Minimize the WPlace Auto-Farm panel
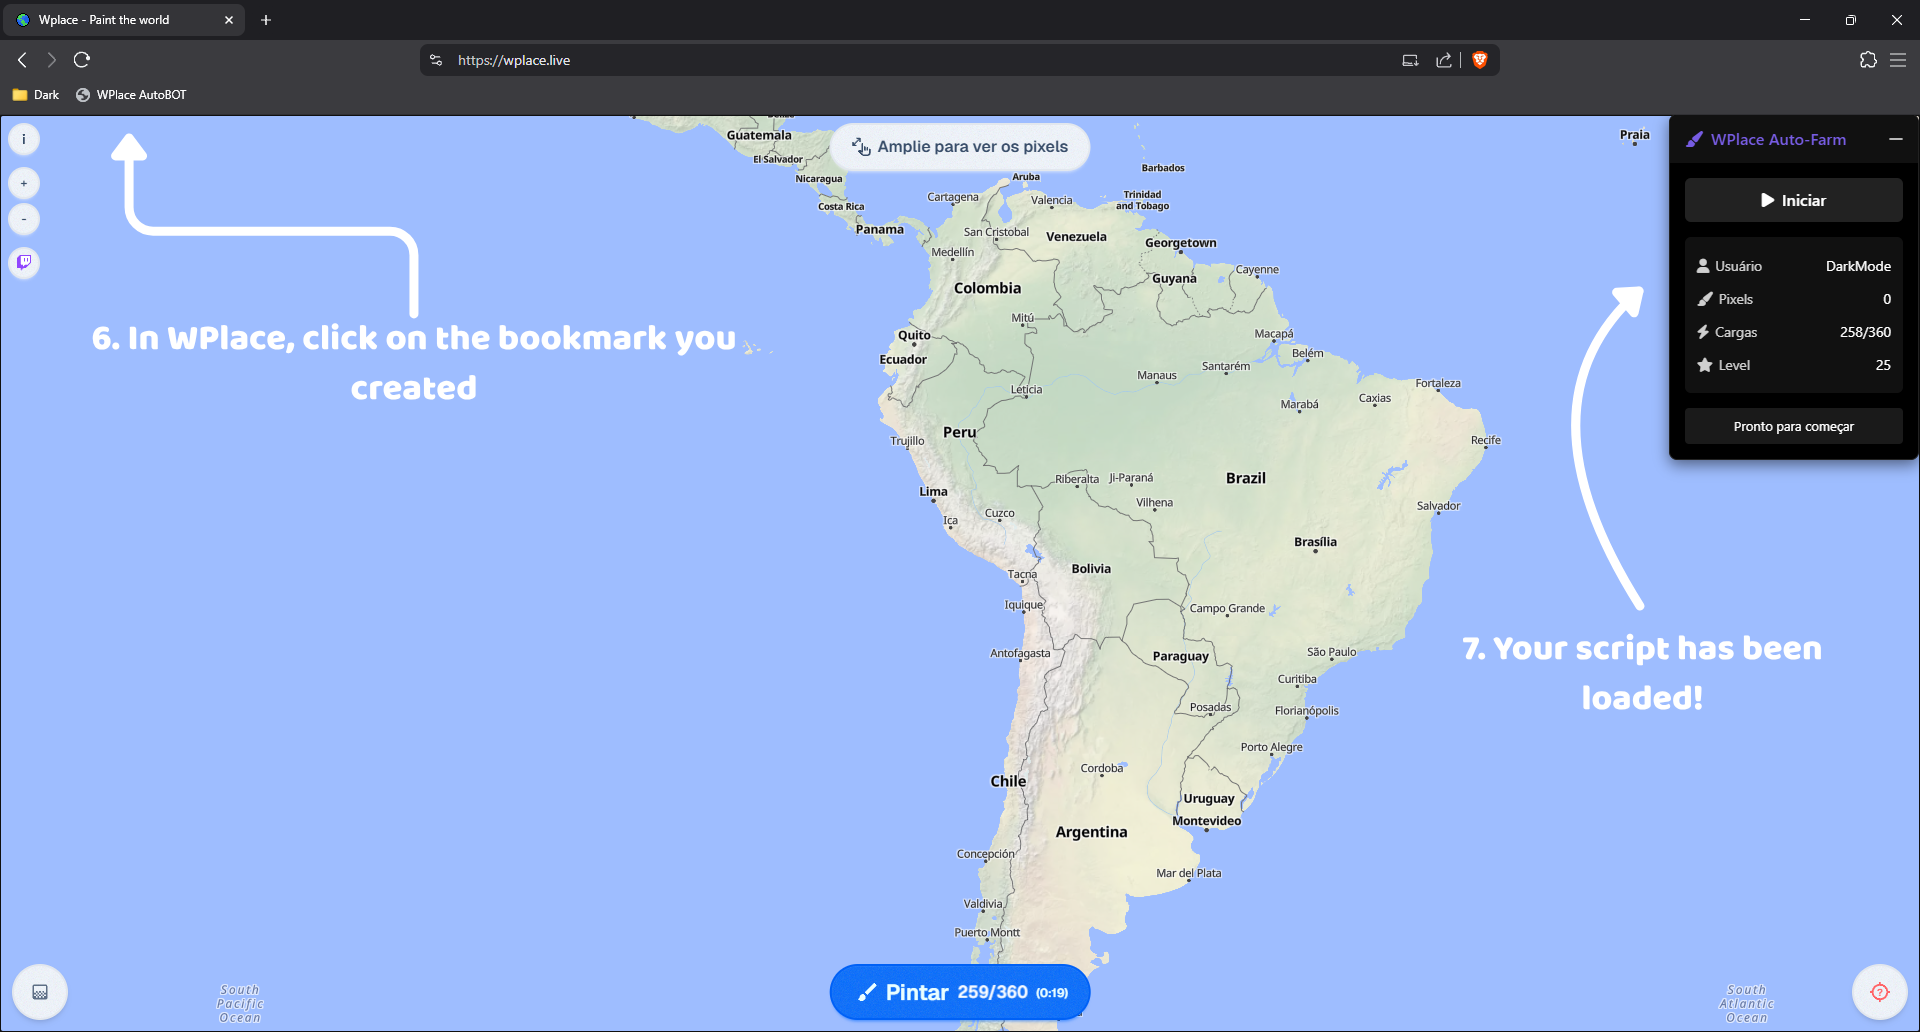 coord(1896,140)
